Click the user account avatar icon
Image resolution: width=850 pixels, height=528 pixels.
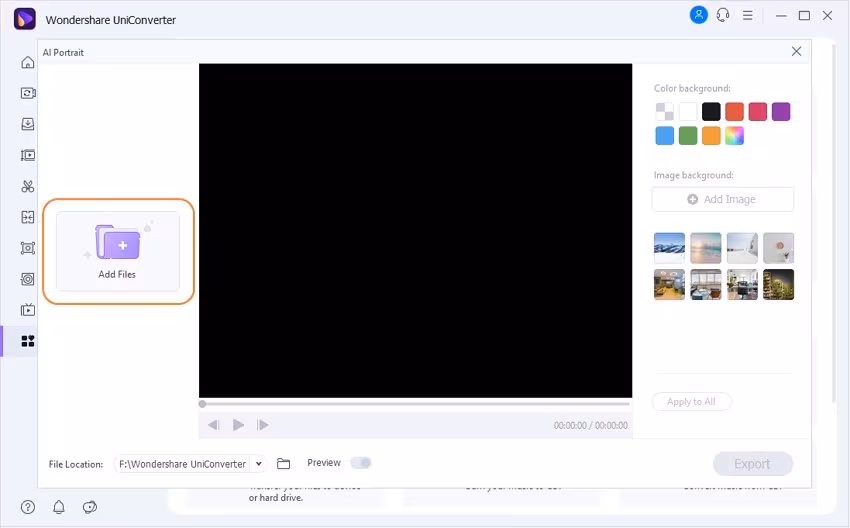698,15
